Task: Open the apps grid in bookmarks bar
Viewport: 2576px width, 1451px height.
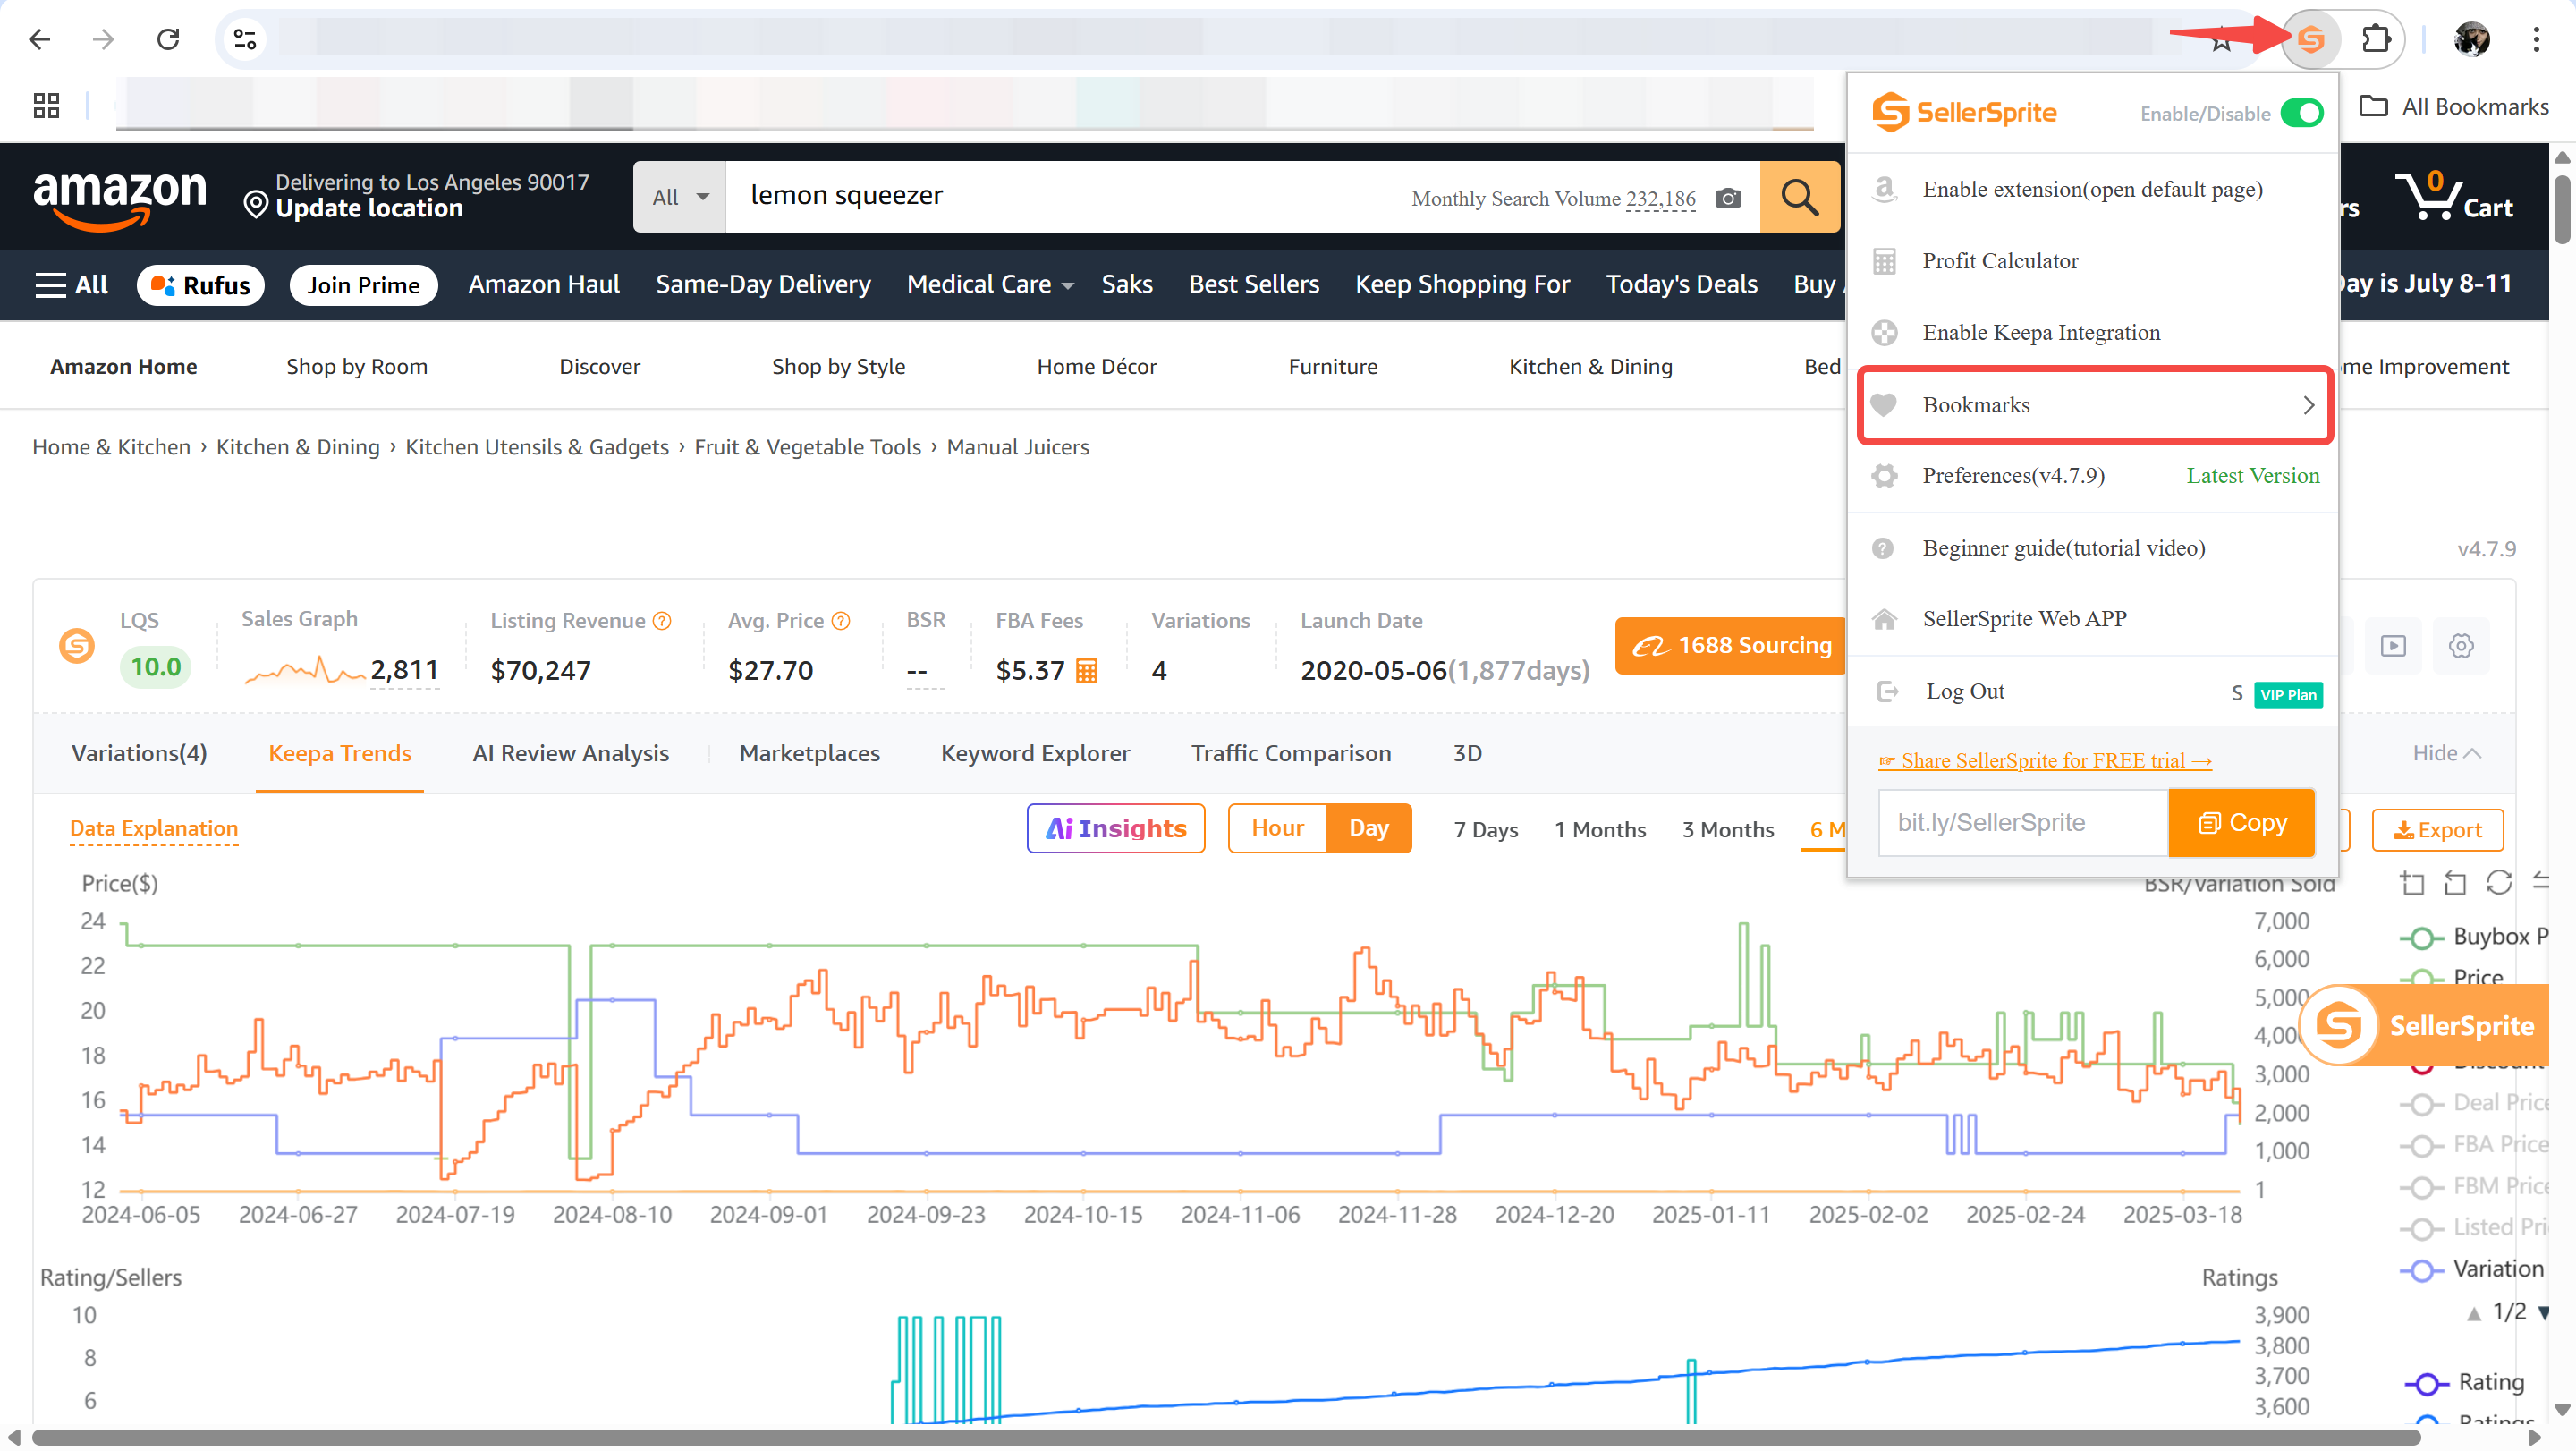Action: coord(46,105)
